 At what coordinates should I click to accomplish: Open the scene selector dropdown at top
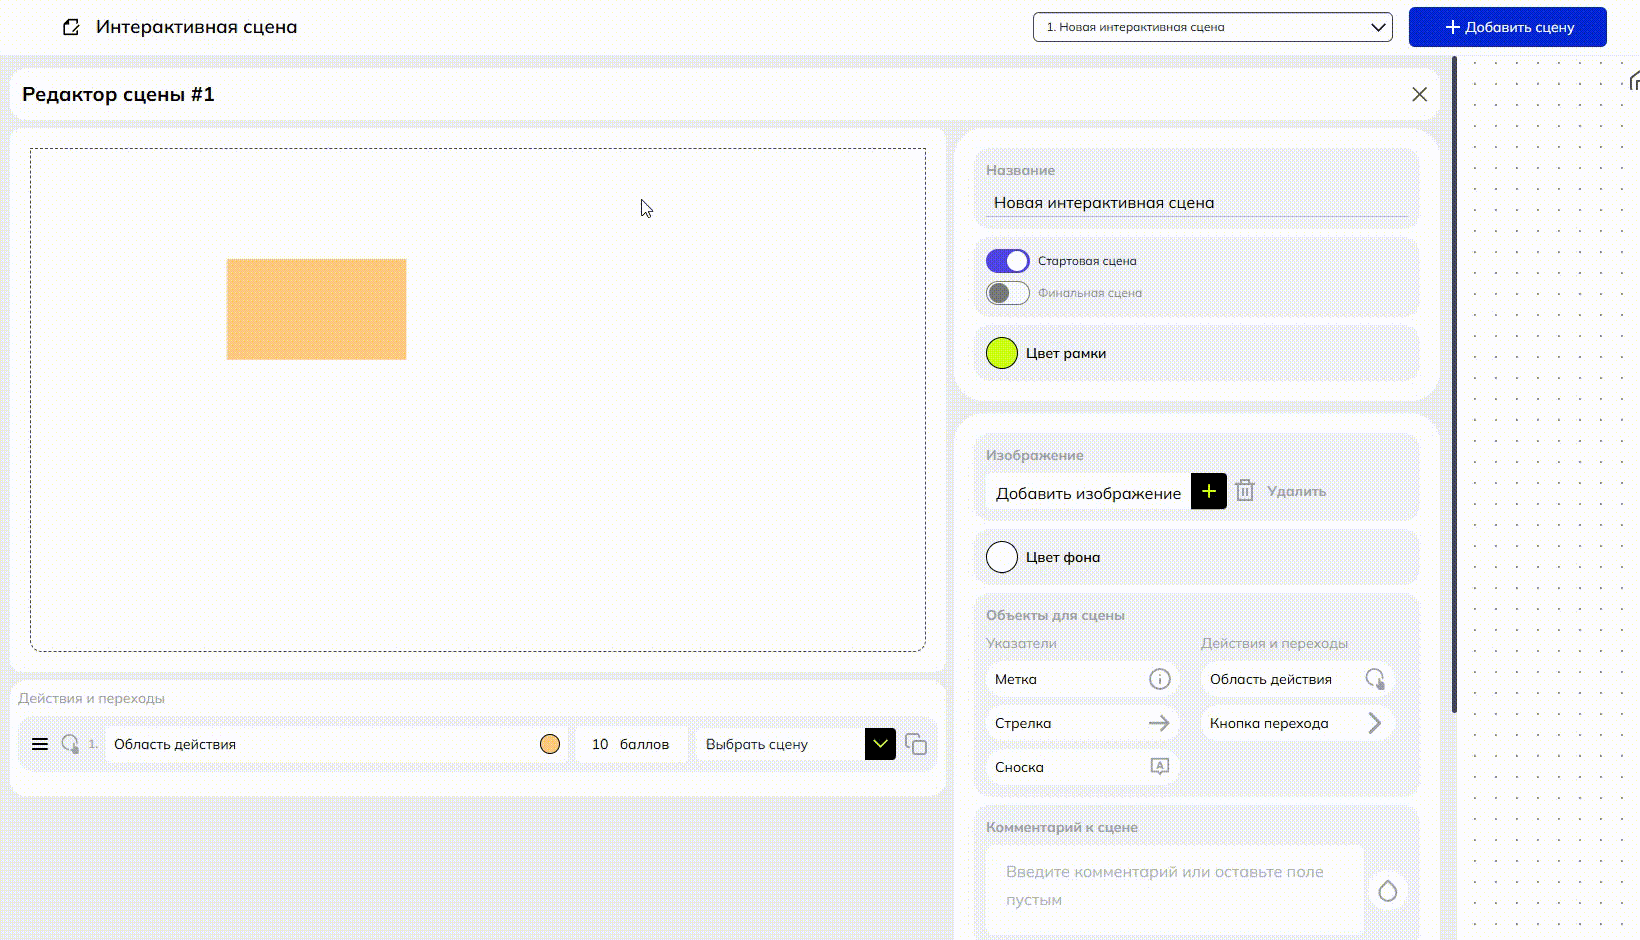[1212, 27]
